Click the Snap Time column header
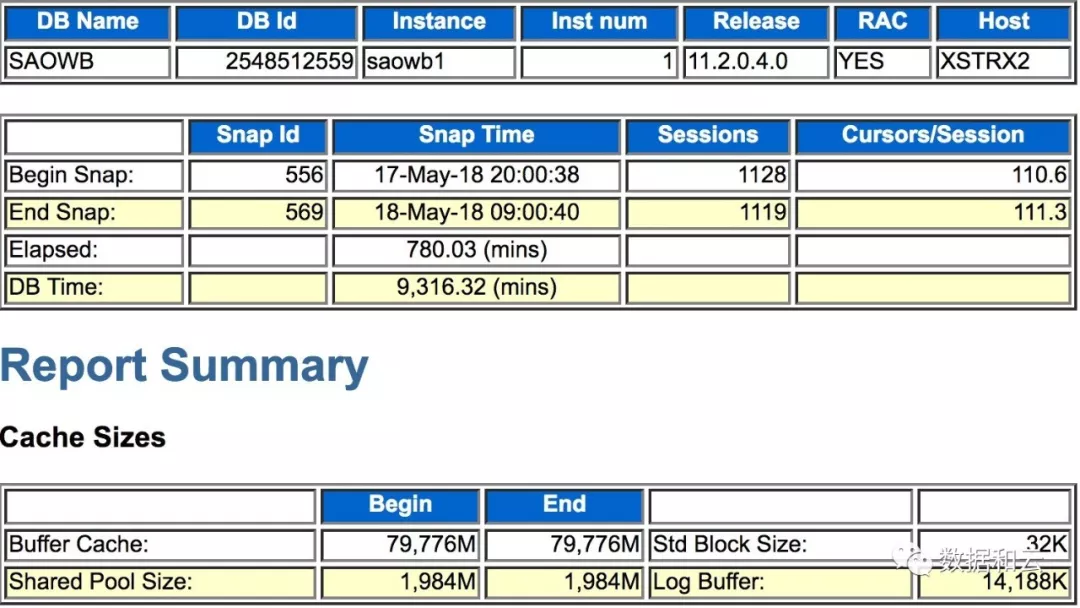This screenshot has height=608, width=1080. [x=476, y=136]
